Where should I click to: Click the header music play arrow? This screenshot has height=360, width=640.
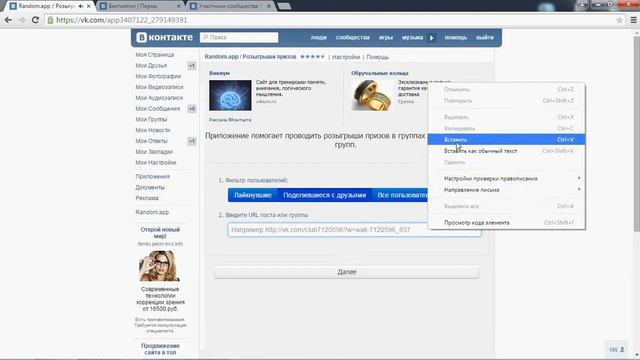point(431,38)
